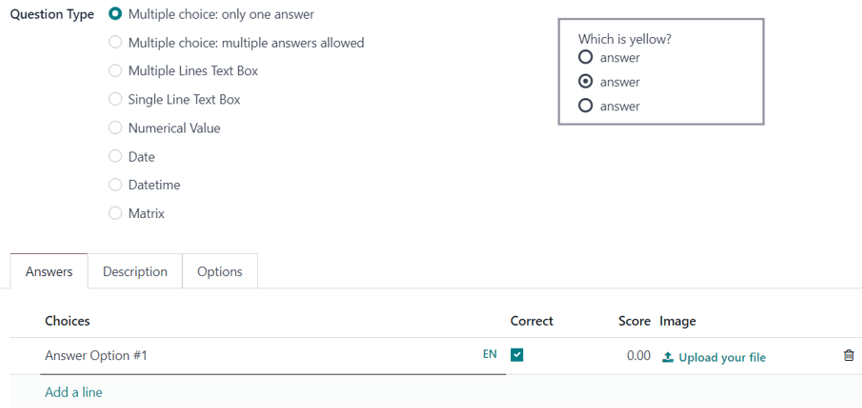This screenshot has width=862, height=408.
Task: Delete the Answer Option #1 row
Action: point(849,356)
